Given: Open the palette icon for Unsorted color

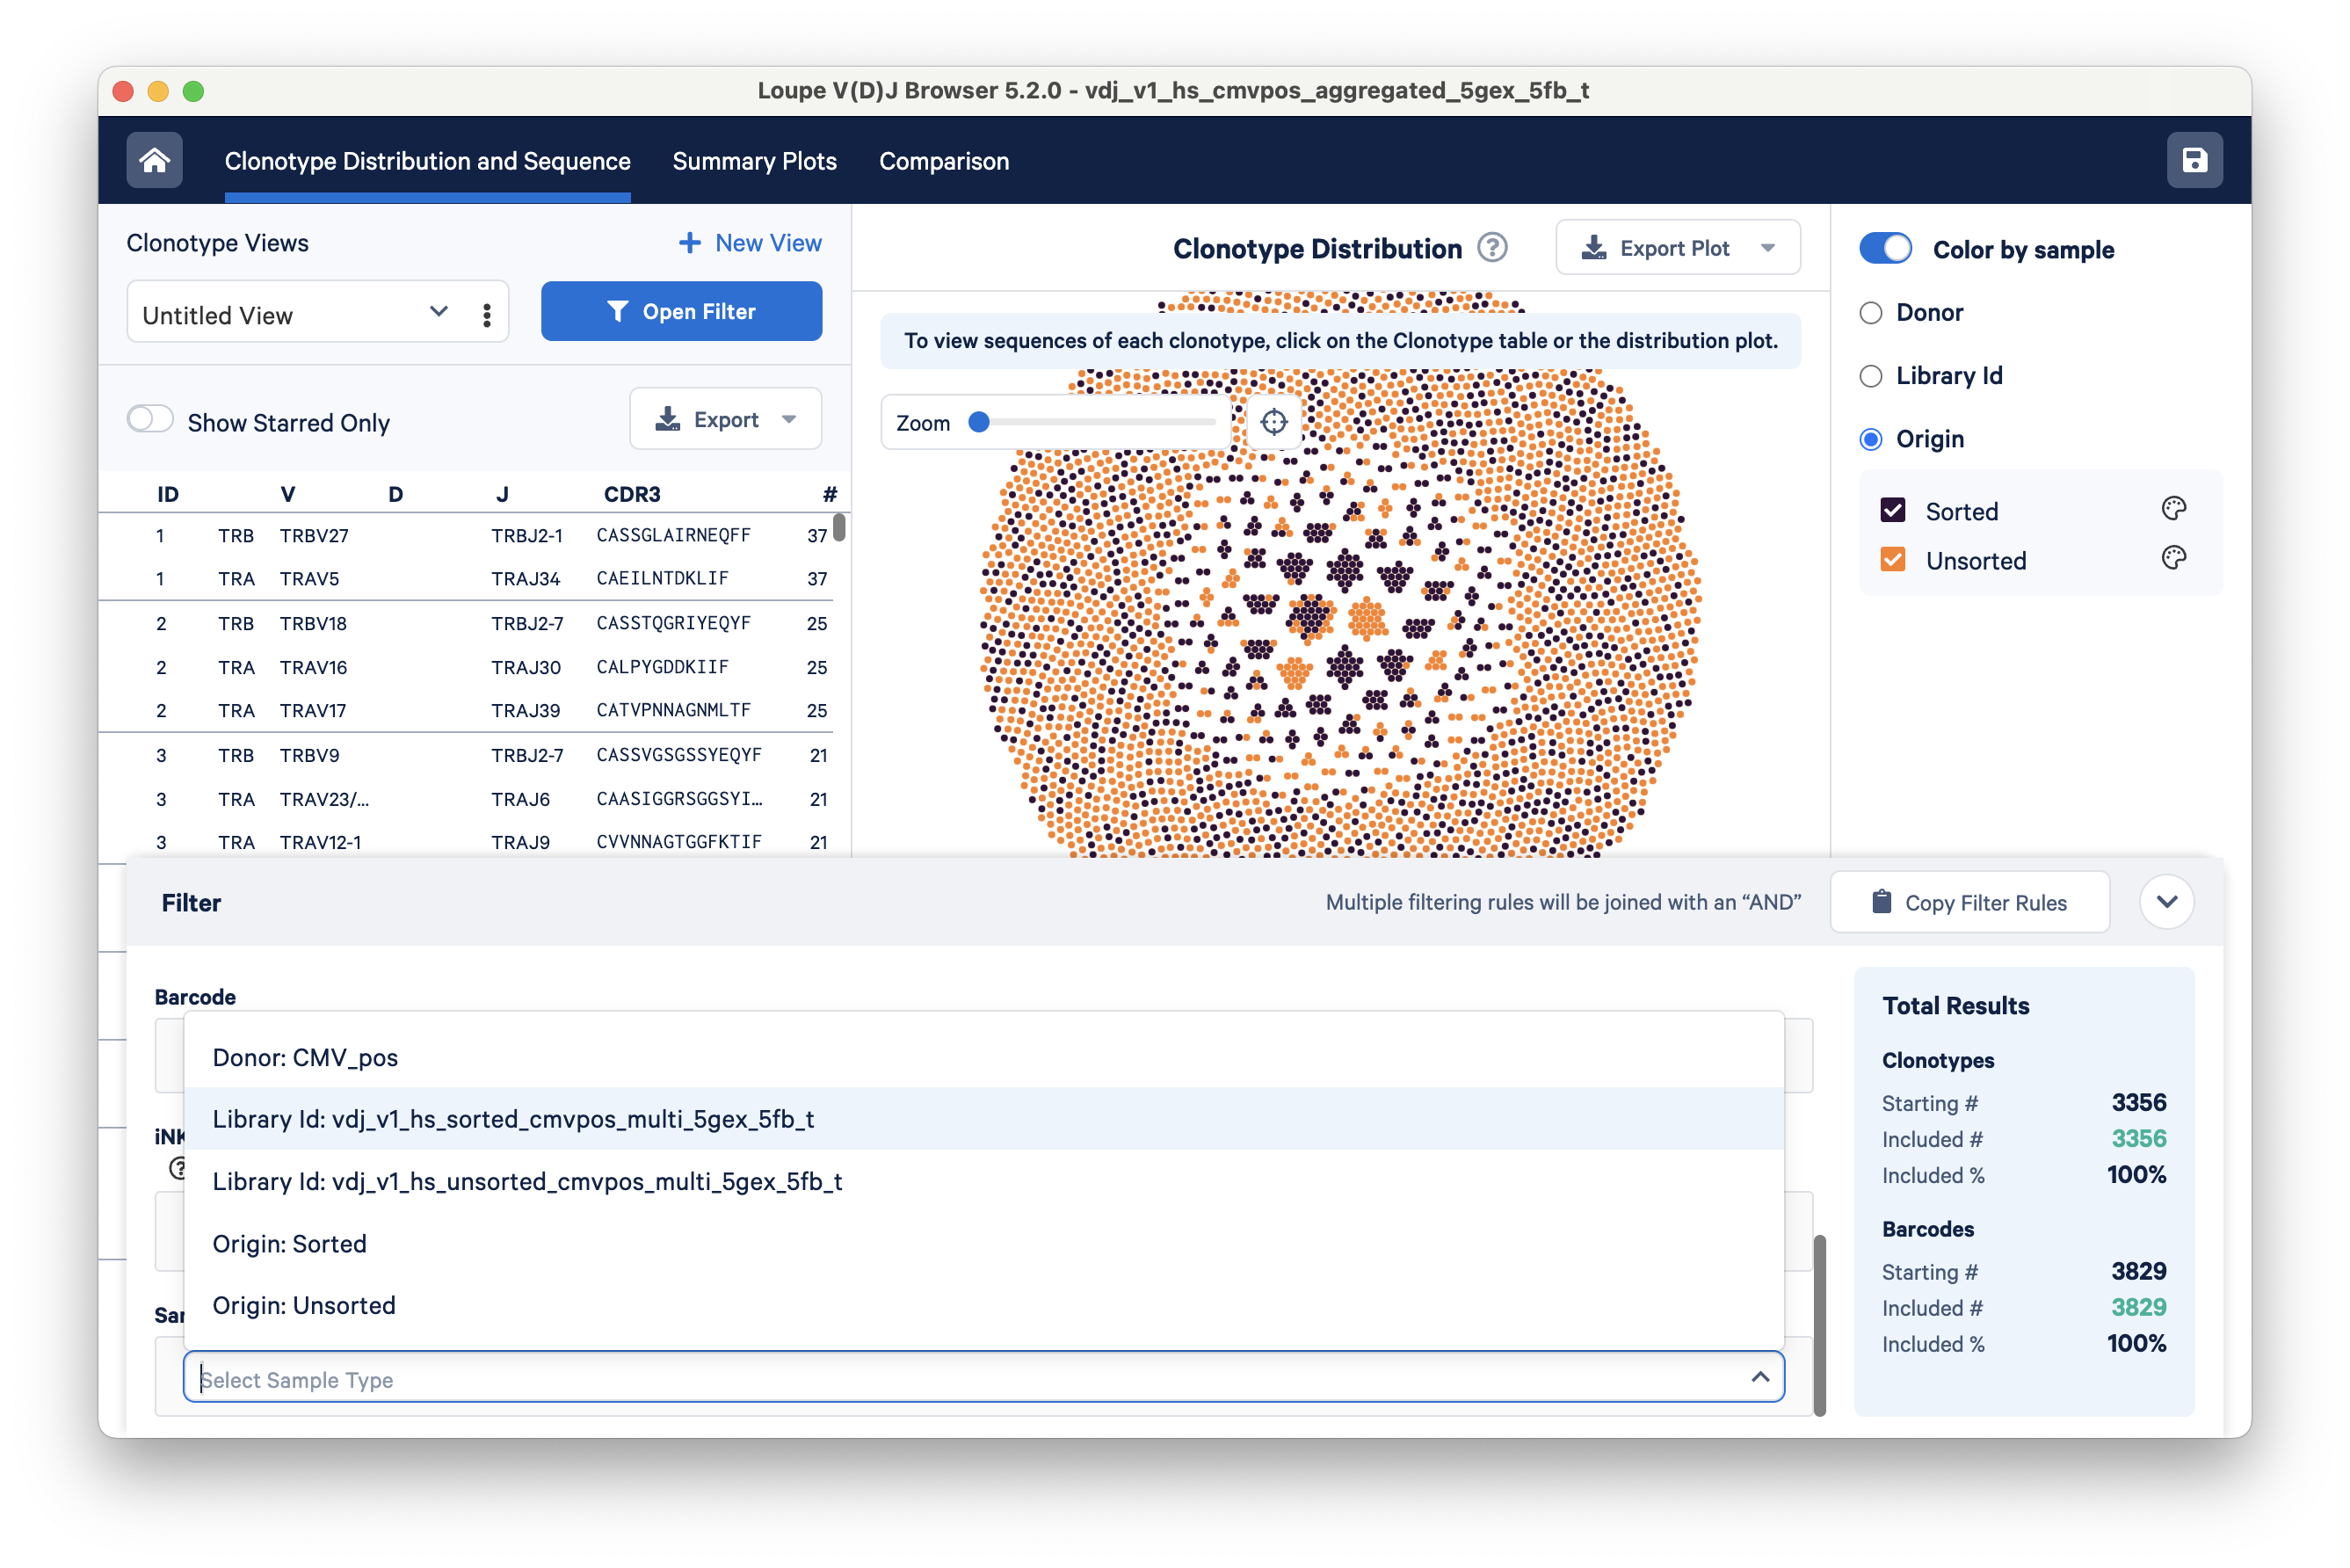Looking at the screenshot, I should tap(2173, 559).
